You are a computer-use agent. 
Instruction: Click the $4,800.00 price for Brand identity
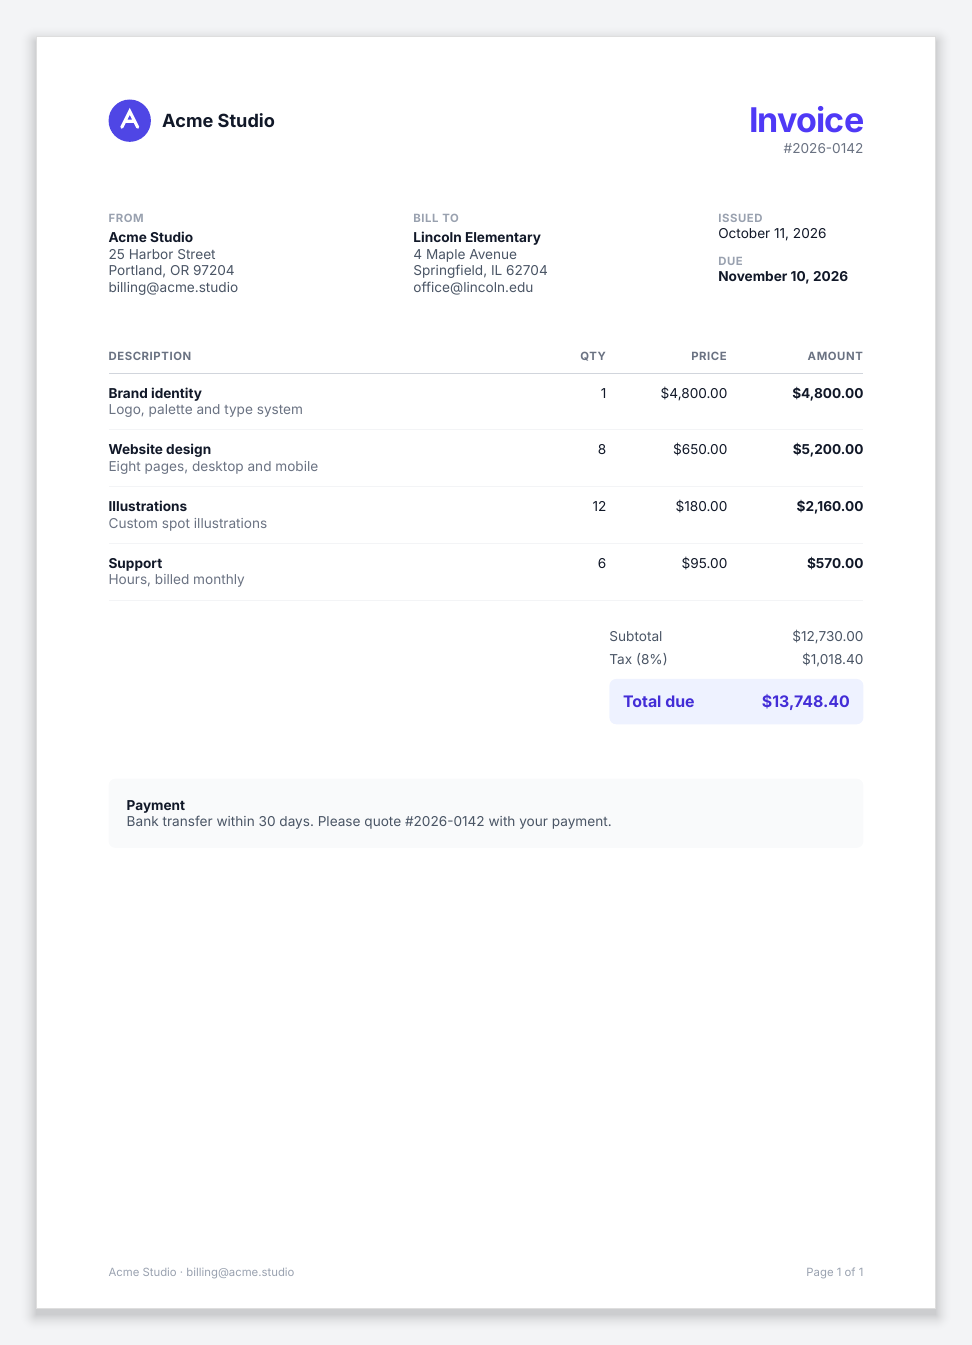click(x=694, y=393)
